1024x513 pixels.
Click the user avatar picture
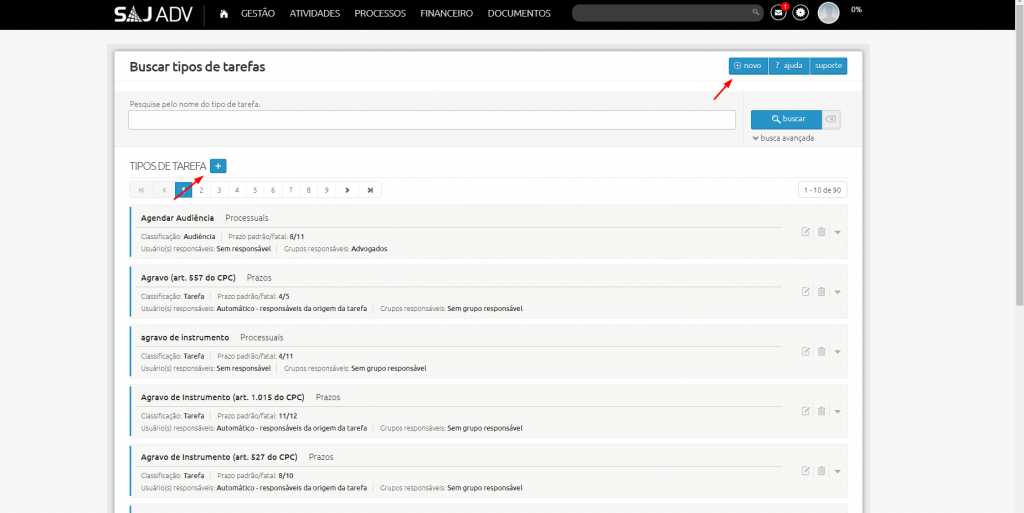point(828,13)
